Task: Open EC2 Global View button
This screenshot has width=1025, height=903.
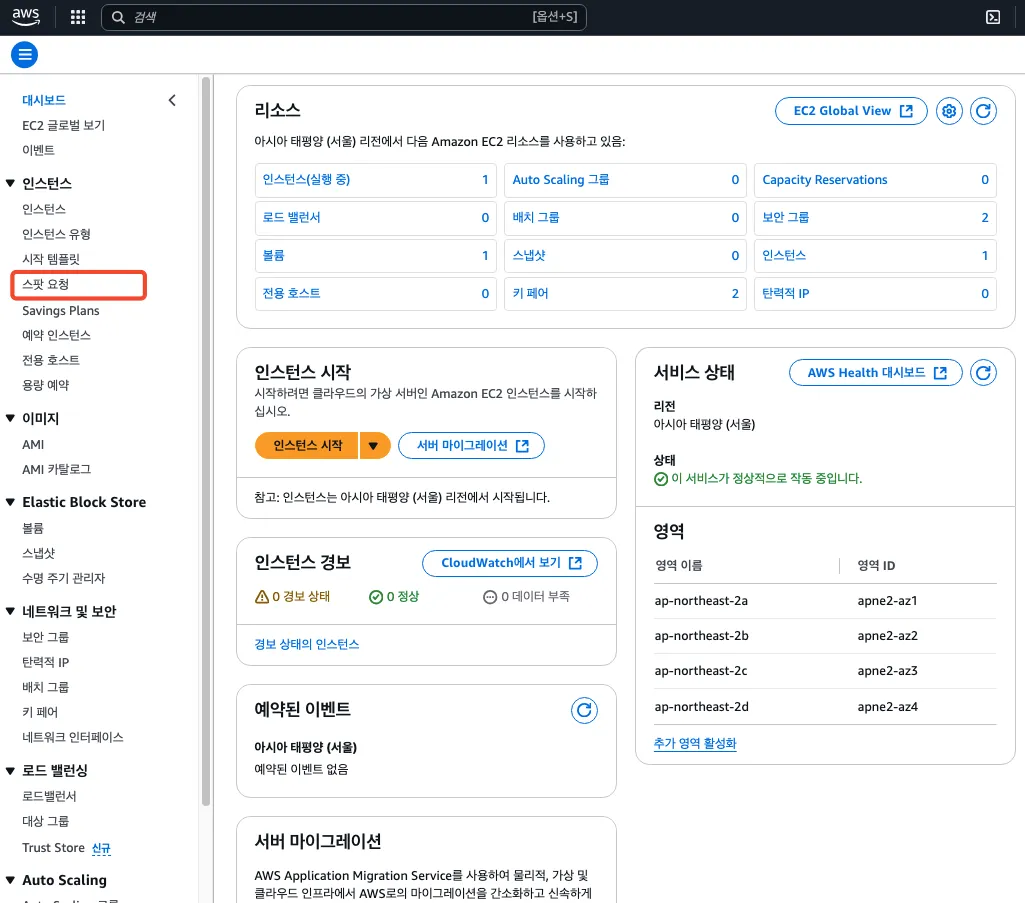Action: point(850,111)
